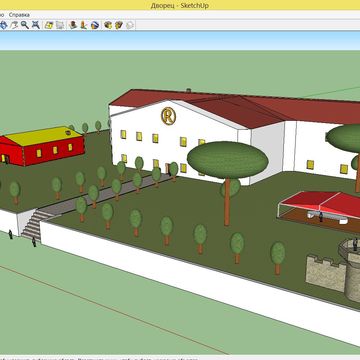Click the icon left of Google Earth globe
360x360 pixels.
pos(83,25)
